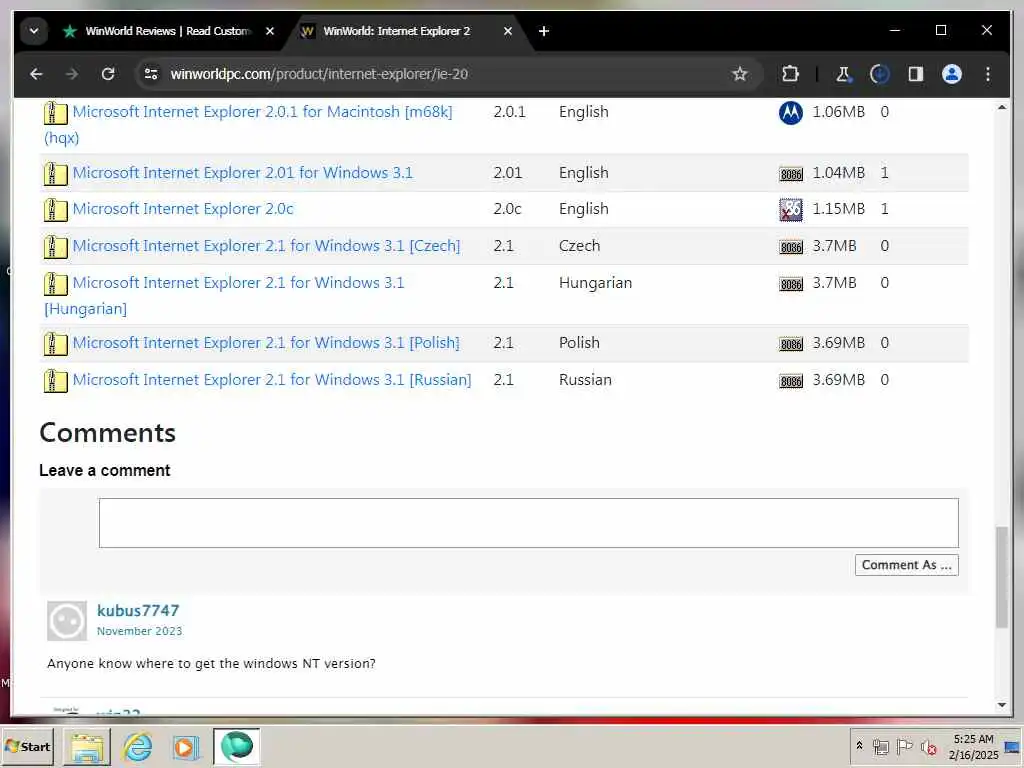Select the "1.15MB" size value
The image size is (1024, 768).
[x=839, y=208]
